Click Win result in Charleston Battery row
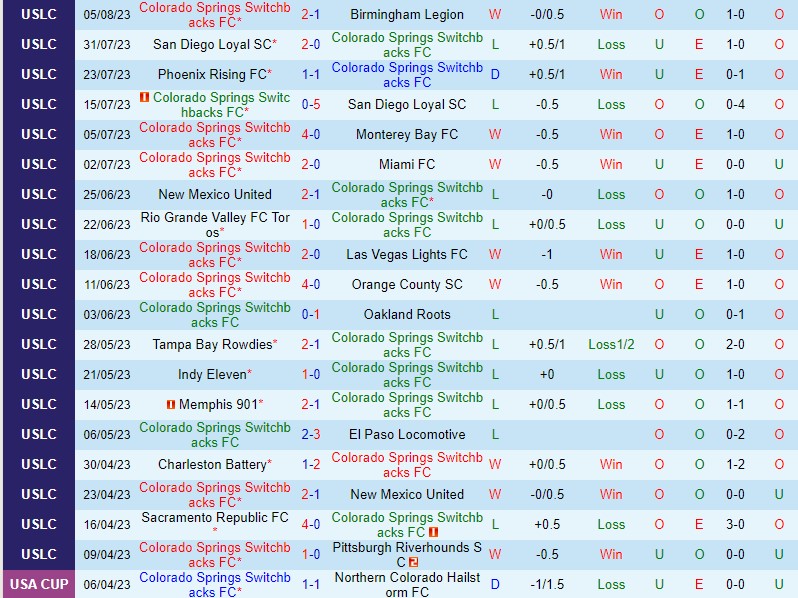798x598 pixels. pyautogui.click(x=611, y=465)
